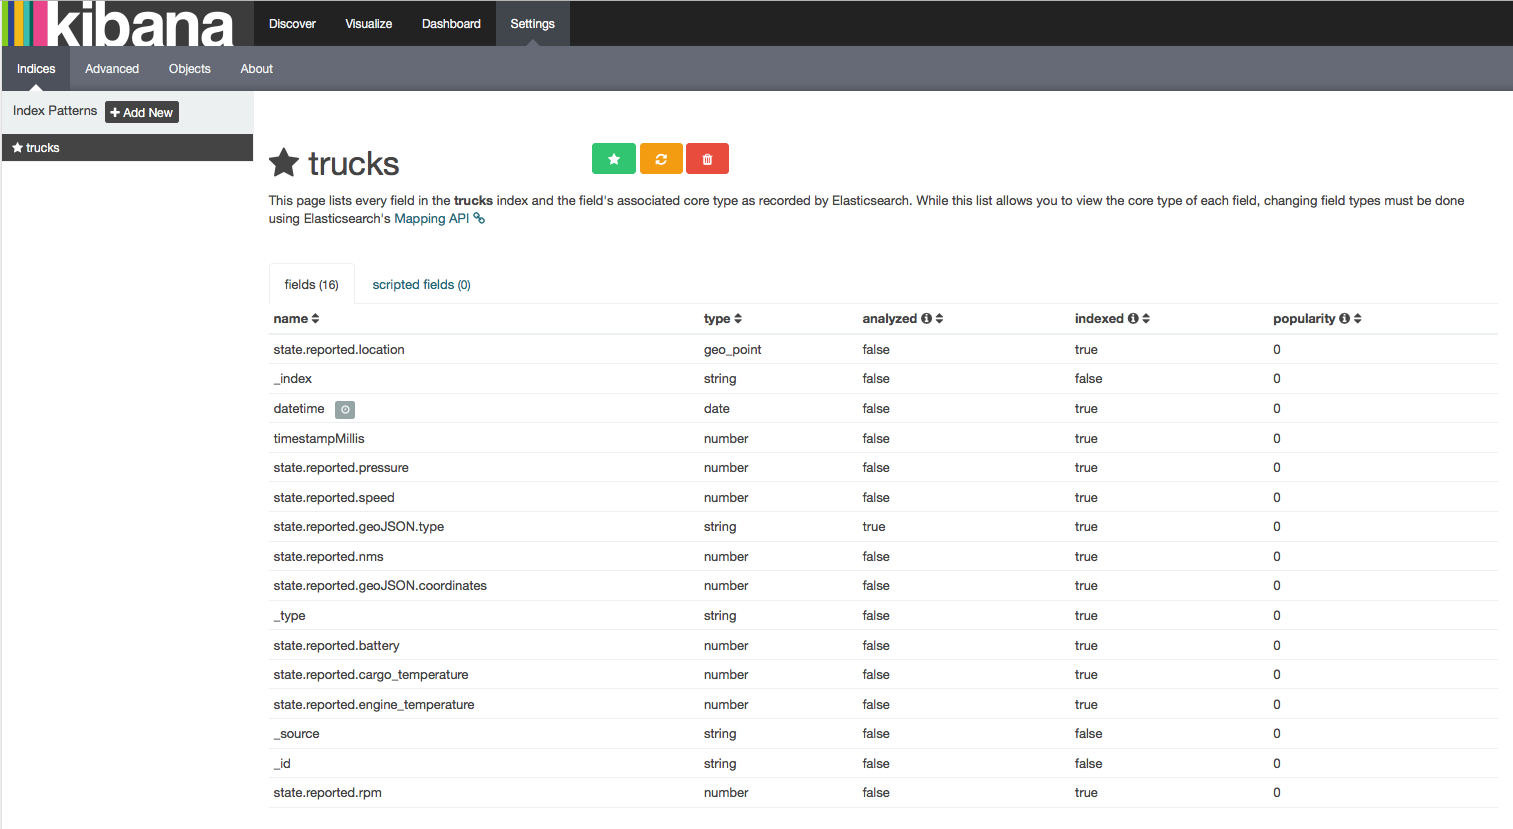Click Add New index pattern button
The image size is (1513, 829).
click(x=142, y=112)
